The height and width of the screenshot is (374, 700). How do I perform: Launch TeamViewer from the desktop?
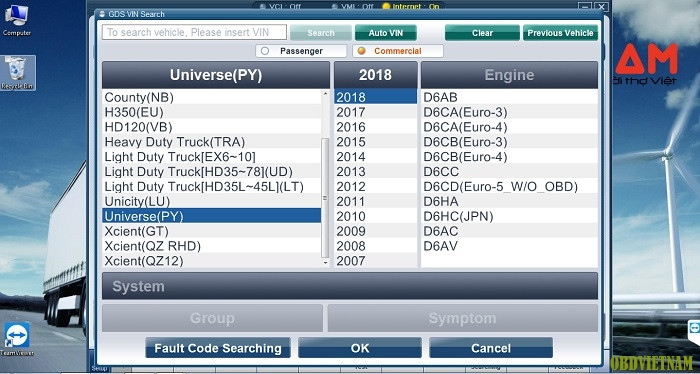pos(17,339)
